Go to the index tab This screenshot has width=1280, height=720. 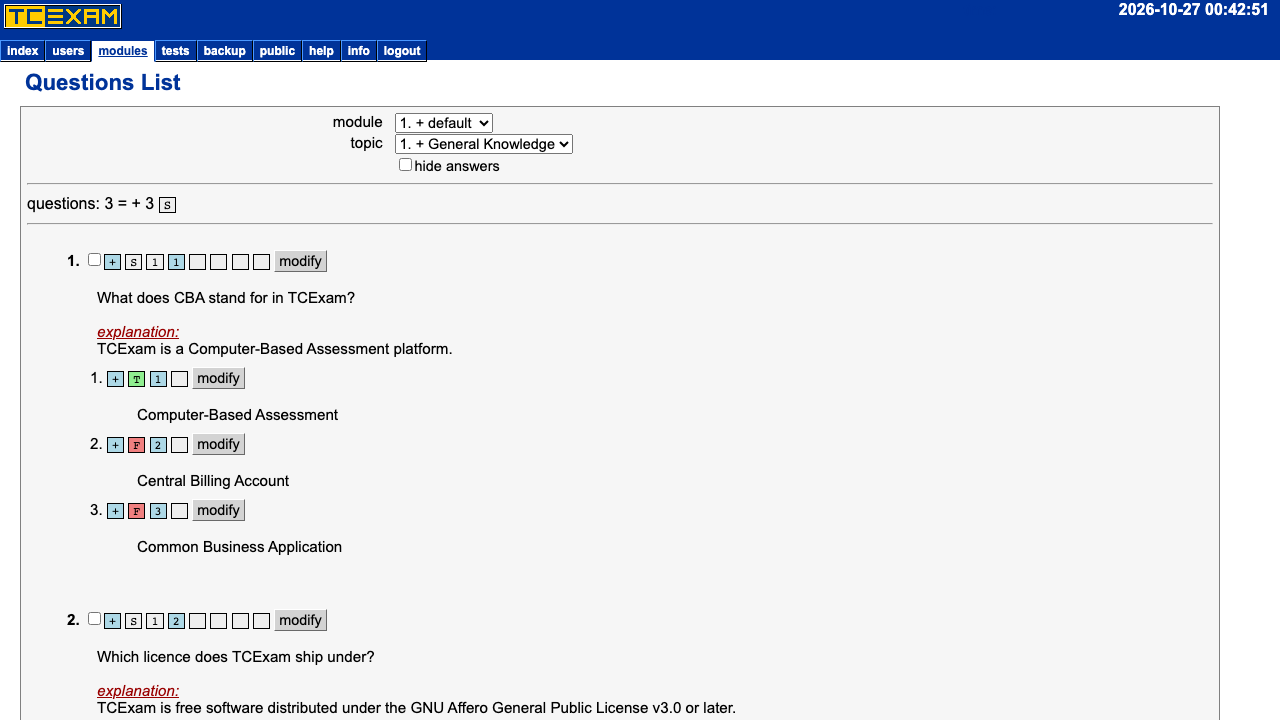coord(23,51)
